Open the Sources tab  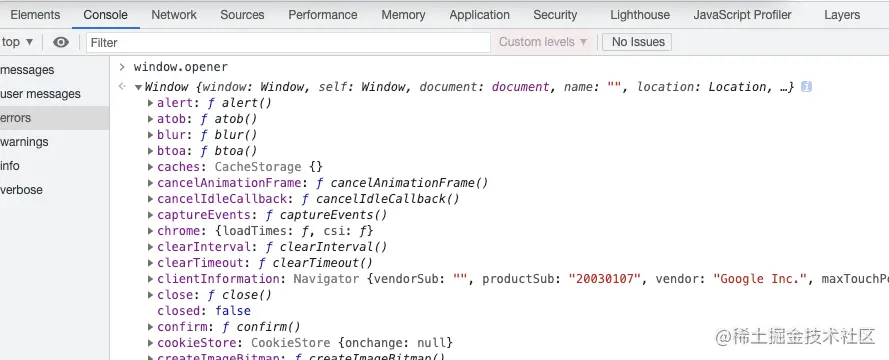(242, 15)
